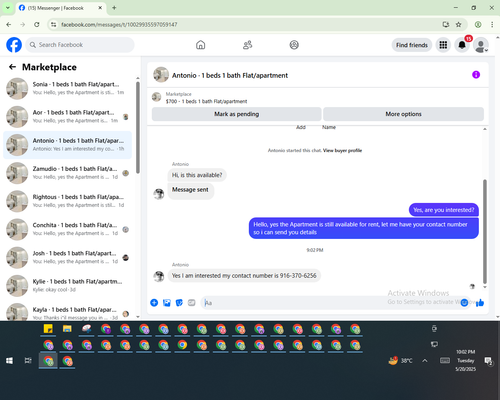This screenshot has width=500, height=400.
Task: Show hidden system tray icons
Action: (425, 361)
